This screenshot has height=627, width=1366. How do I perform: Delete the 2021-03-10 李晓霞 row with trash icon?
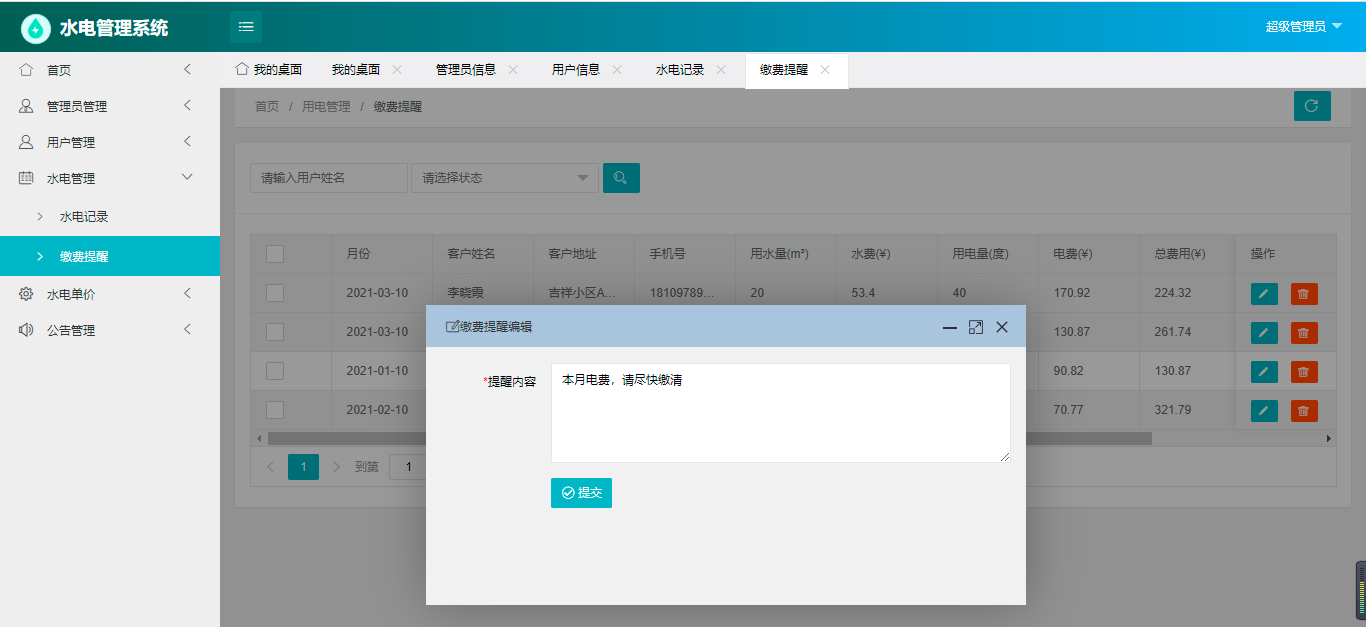[x=1304, y=293]
